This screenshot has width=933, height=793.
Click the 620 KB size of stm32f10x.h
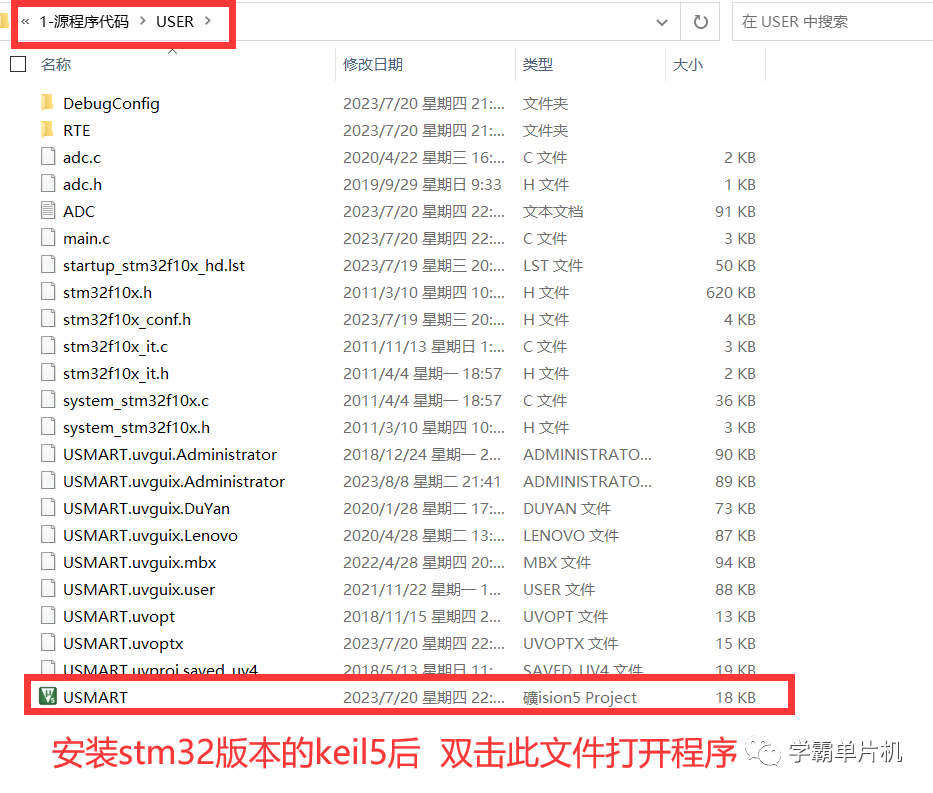731,293
